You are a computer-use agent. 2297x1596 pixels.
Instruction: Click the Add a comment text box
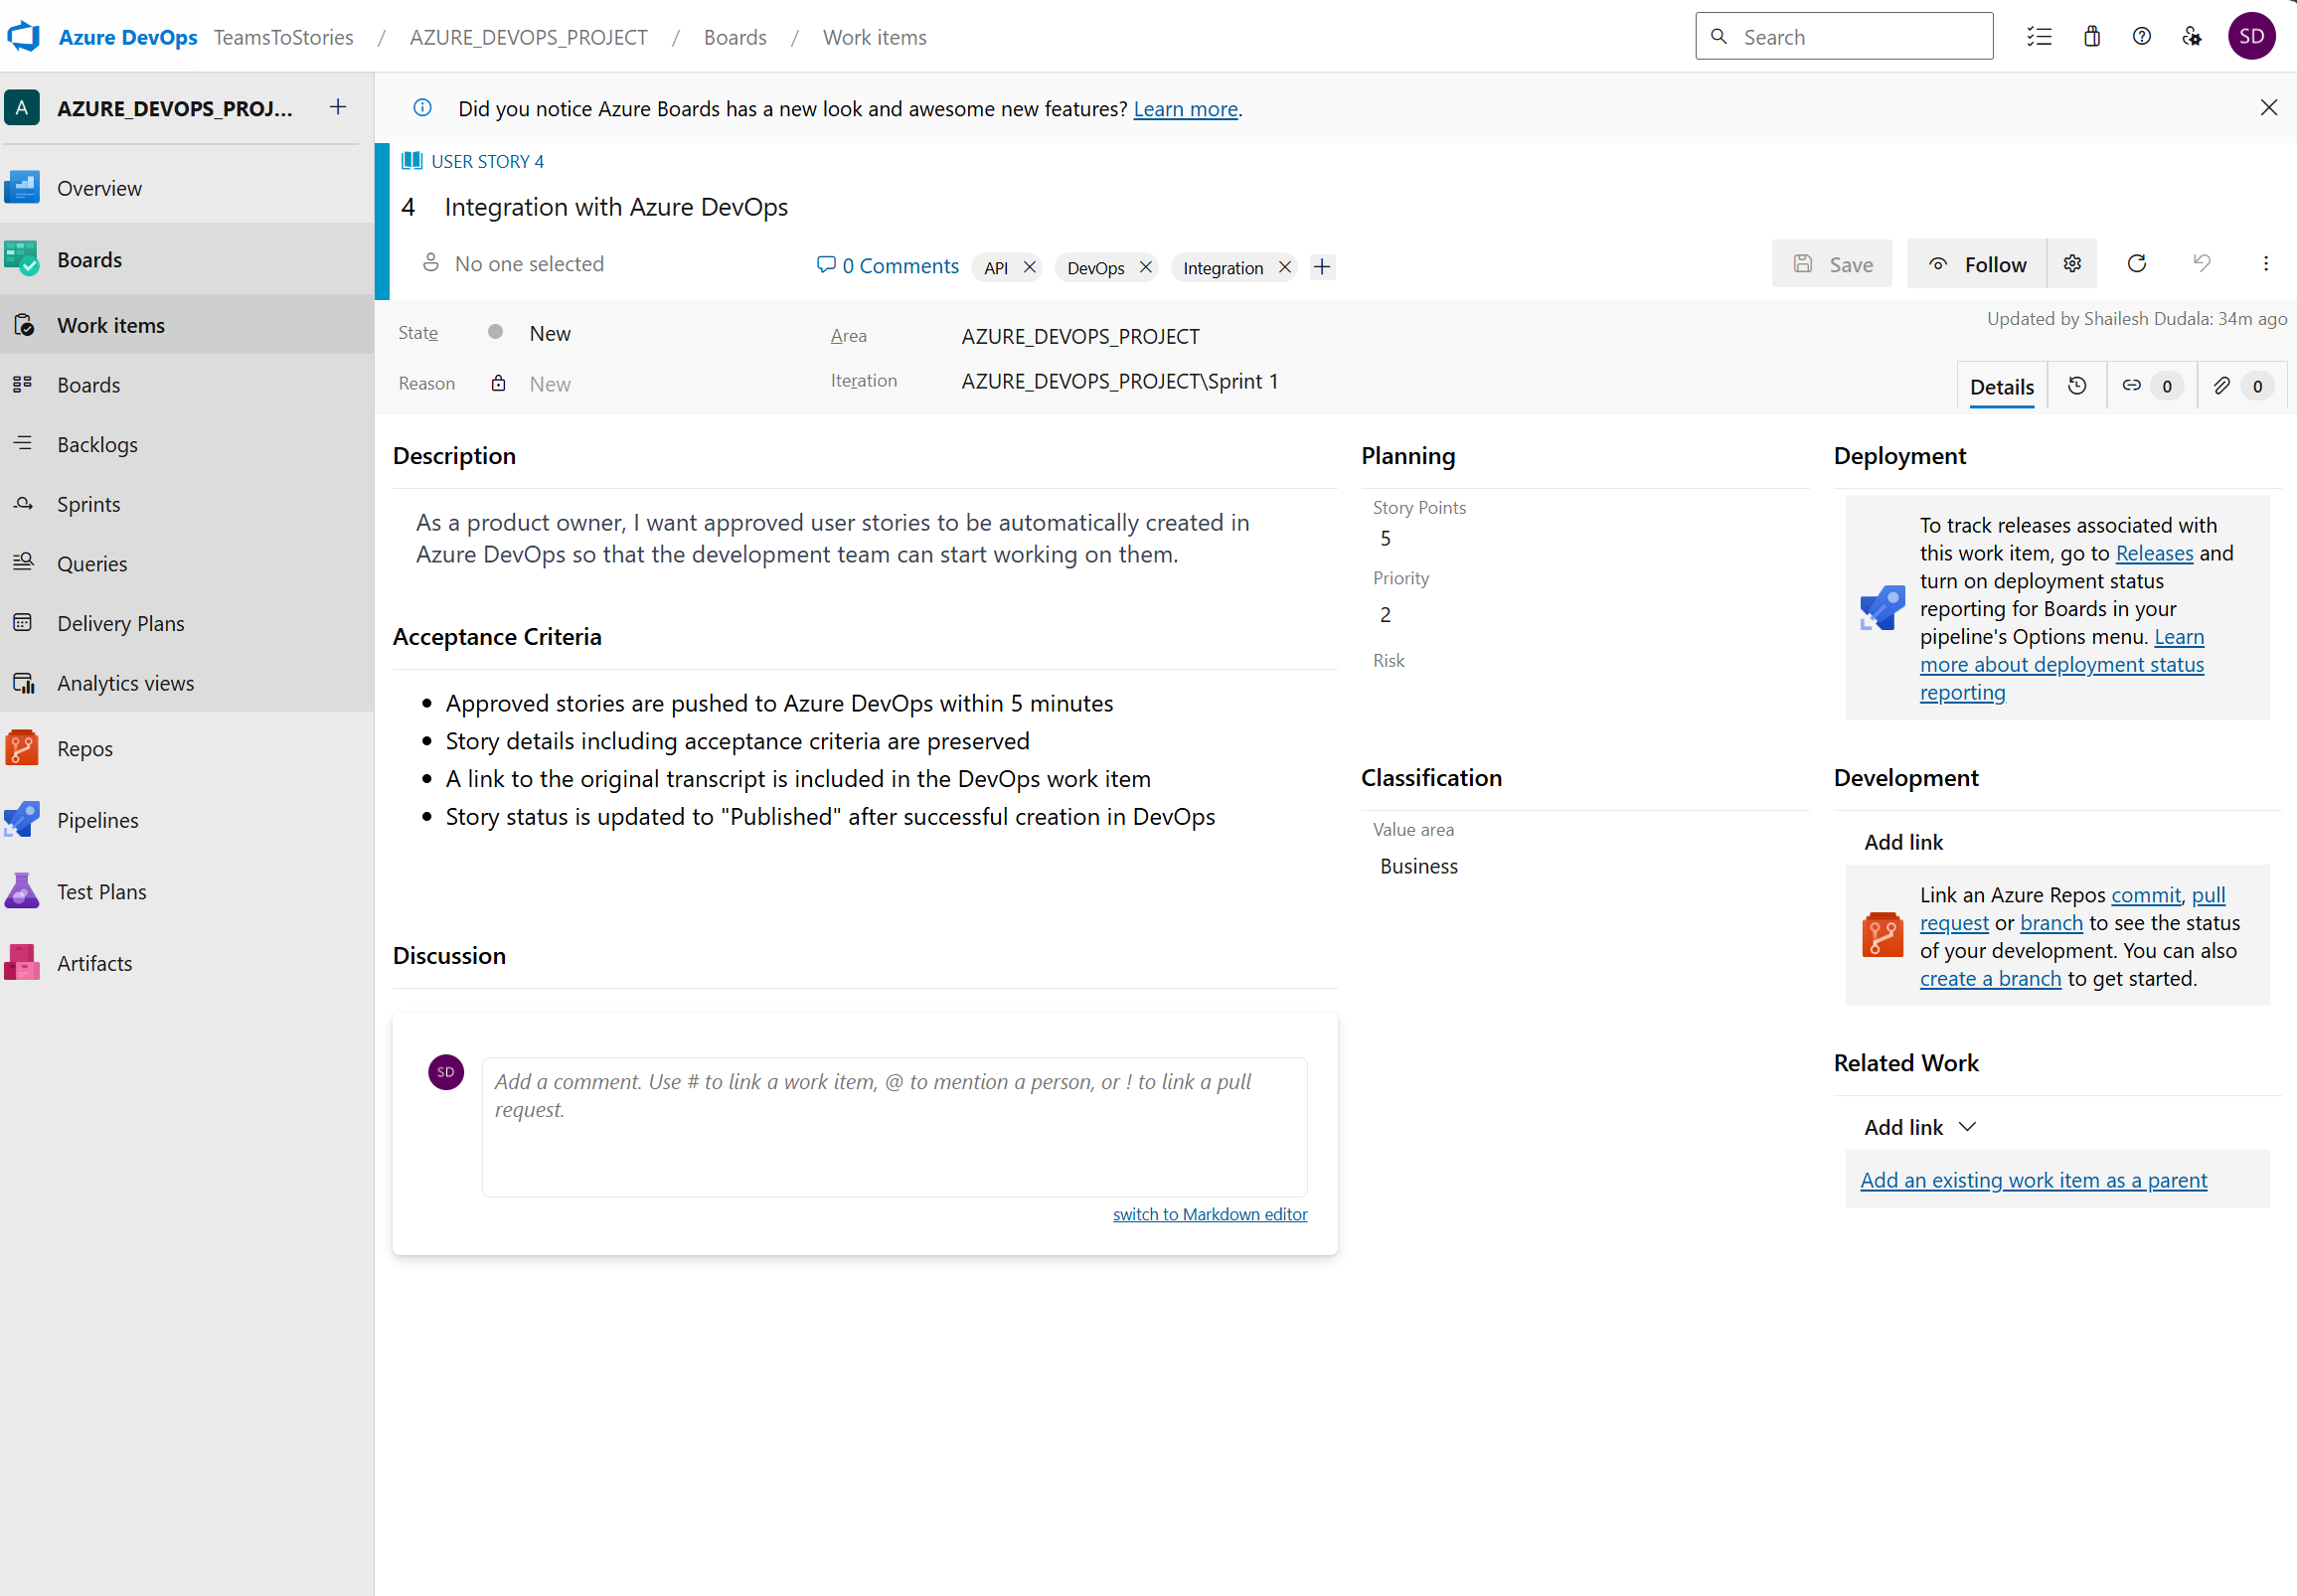click(x=894, y=1126)
